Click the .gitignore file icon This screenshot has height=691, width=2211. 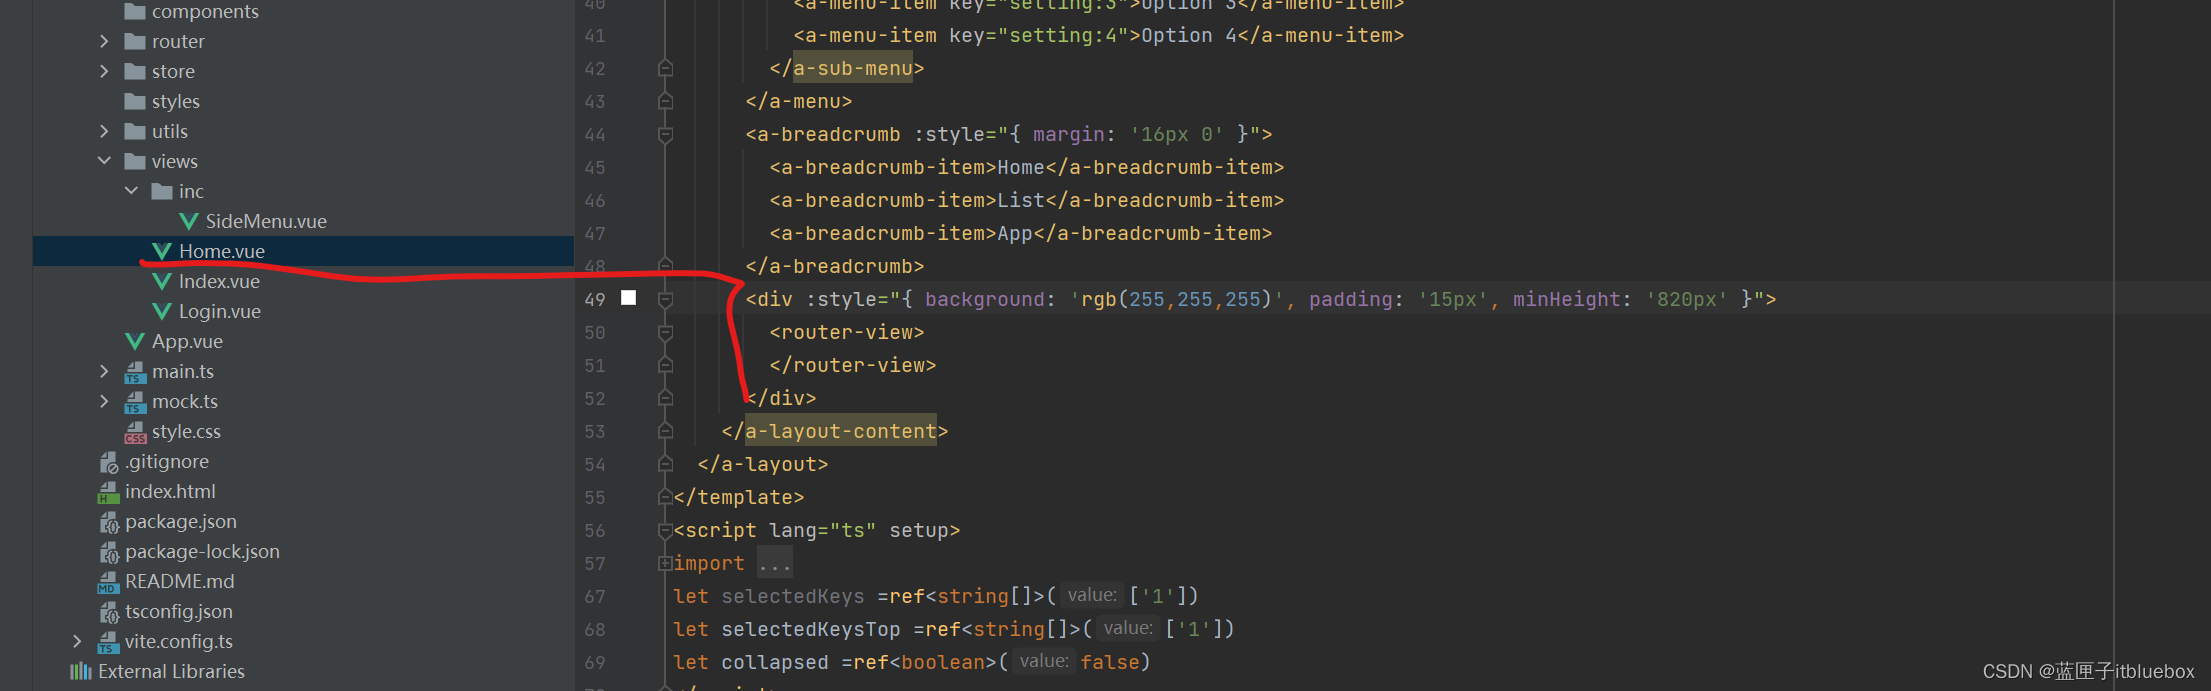point(108,462)
